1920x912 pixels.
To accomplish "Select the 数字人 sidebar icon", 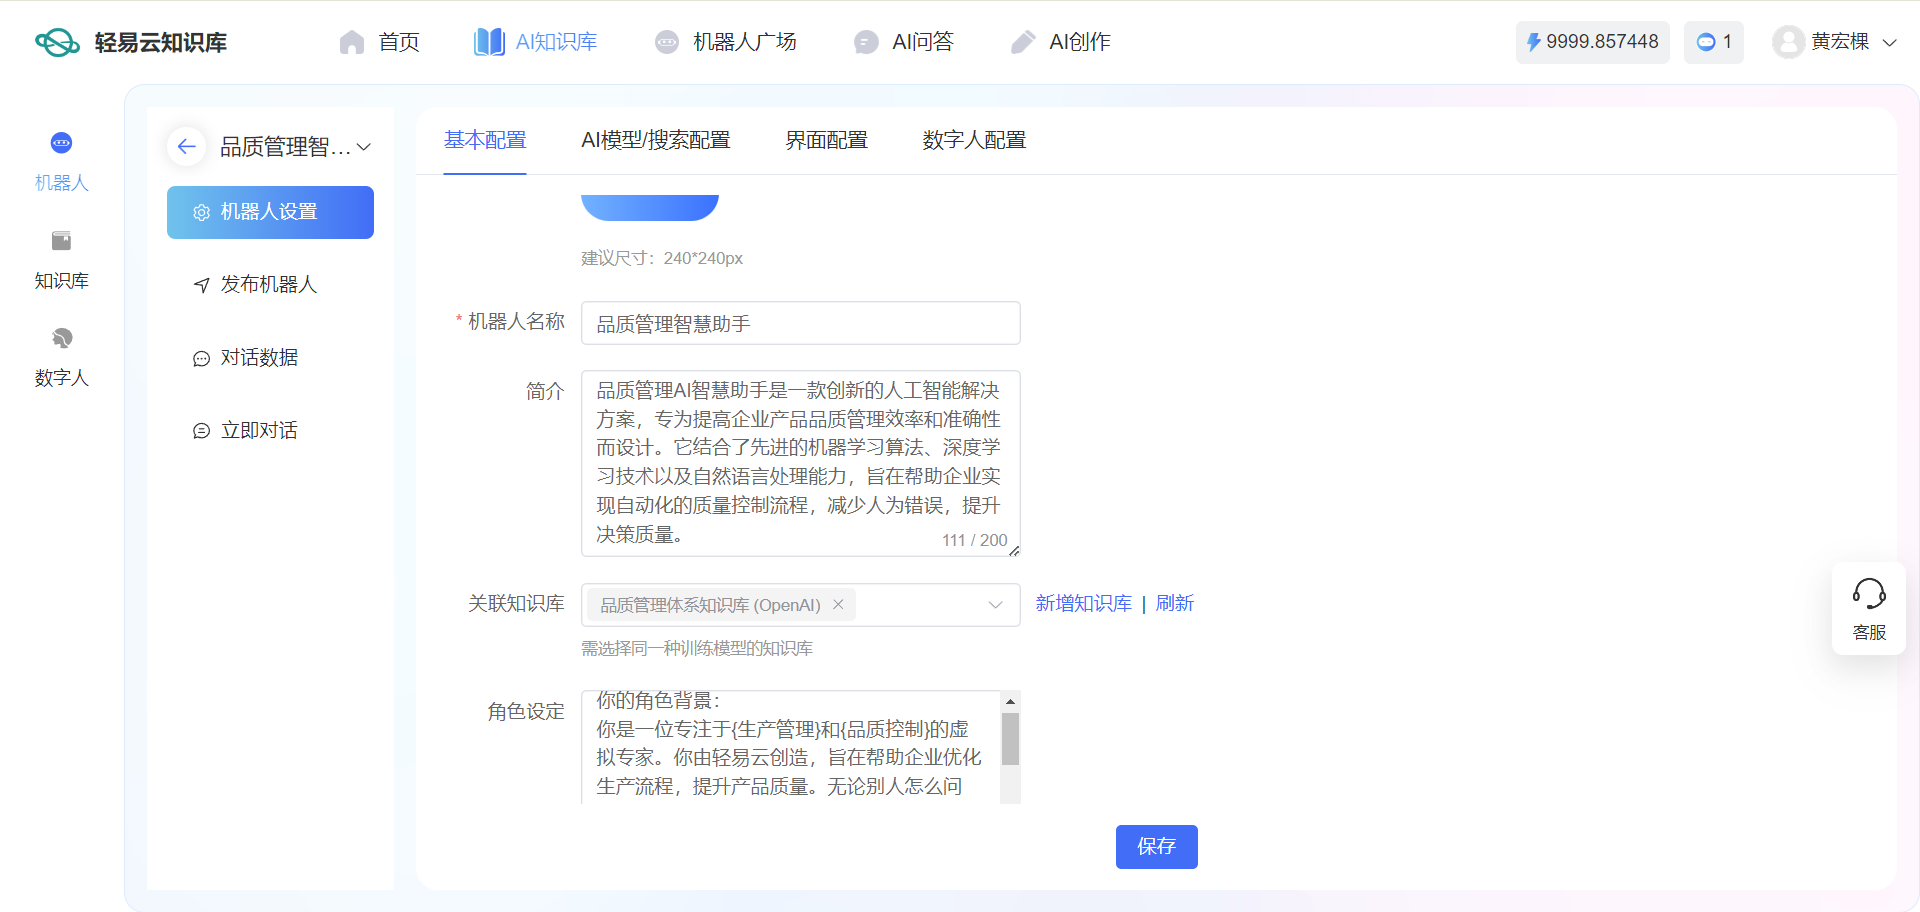I will [61, 338].
